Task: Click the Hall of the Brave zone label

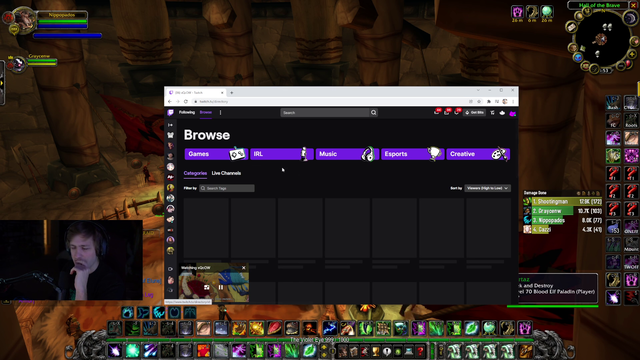Action: [599, 5]
